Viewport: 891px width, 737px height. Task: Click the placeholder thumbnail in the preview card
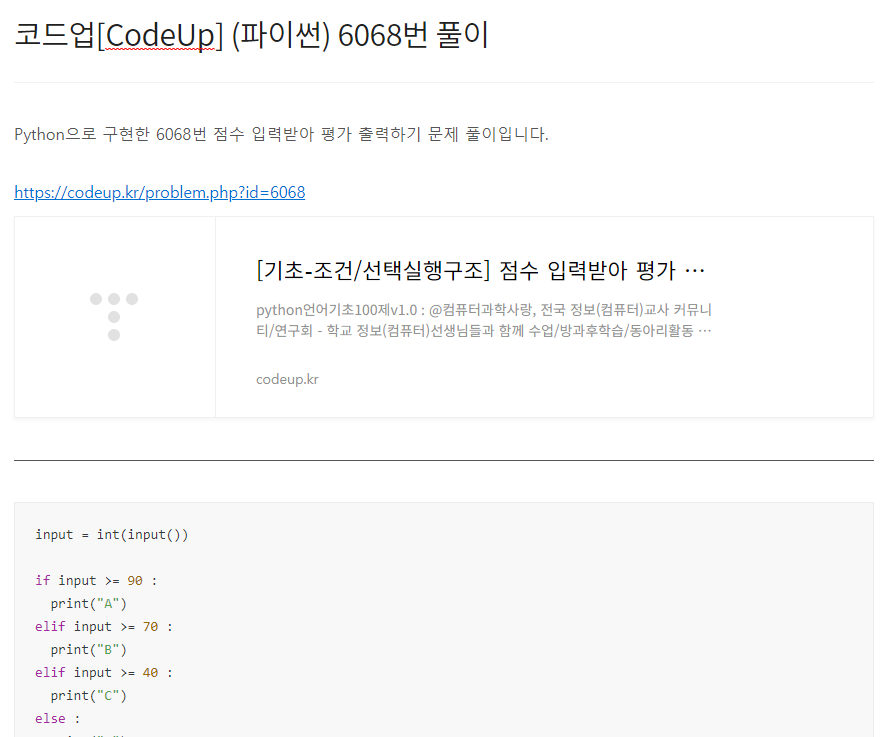point(115,317)
